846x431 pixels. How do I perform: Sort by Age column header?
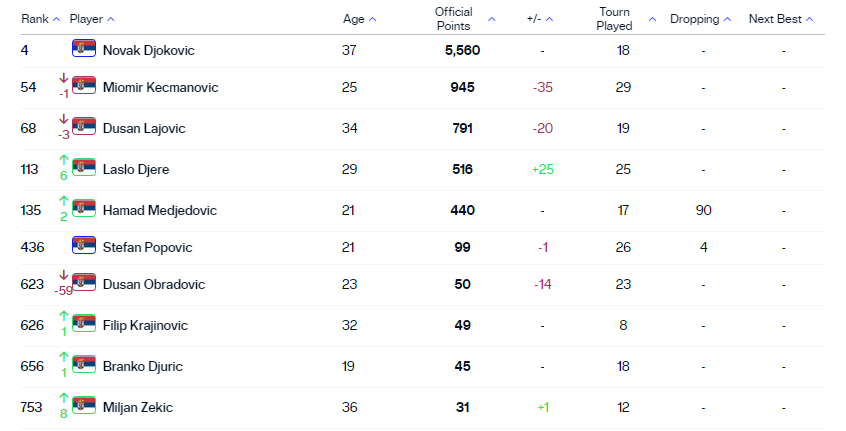coord(359,19)
